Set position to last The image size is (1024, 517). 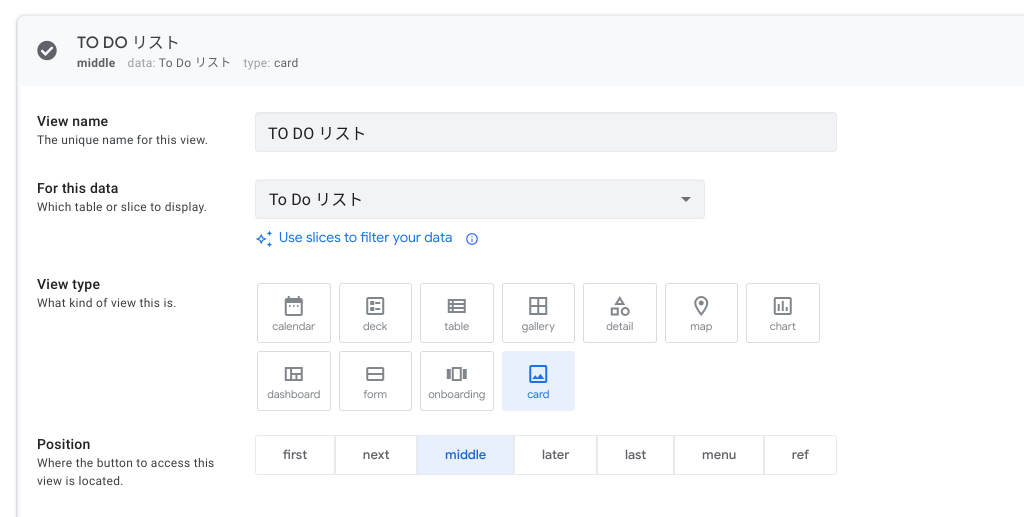point(635,455)
